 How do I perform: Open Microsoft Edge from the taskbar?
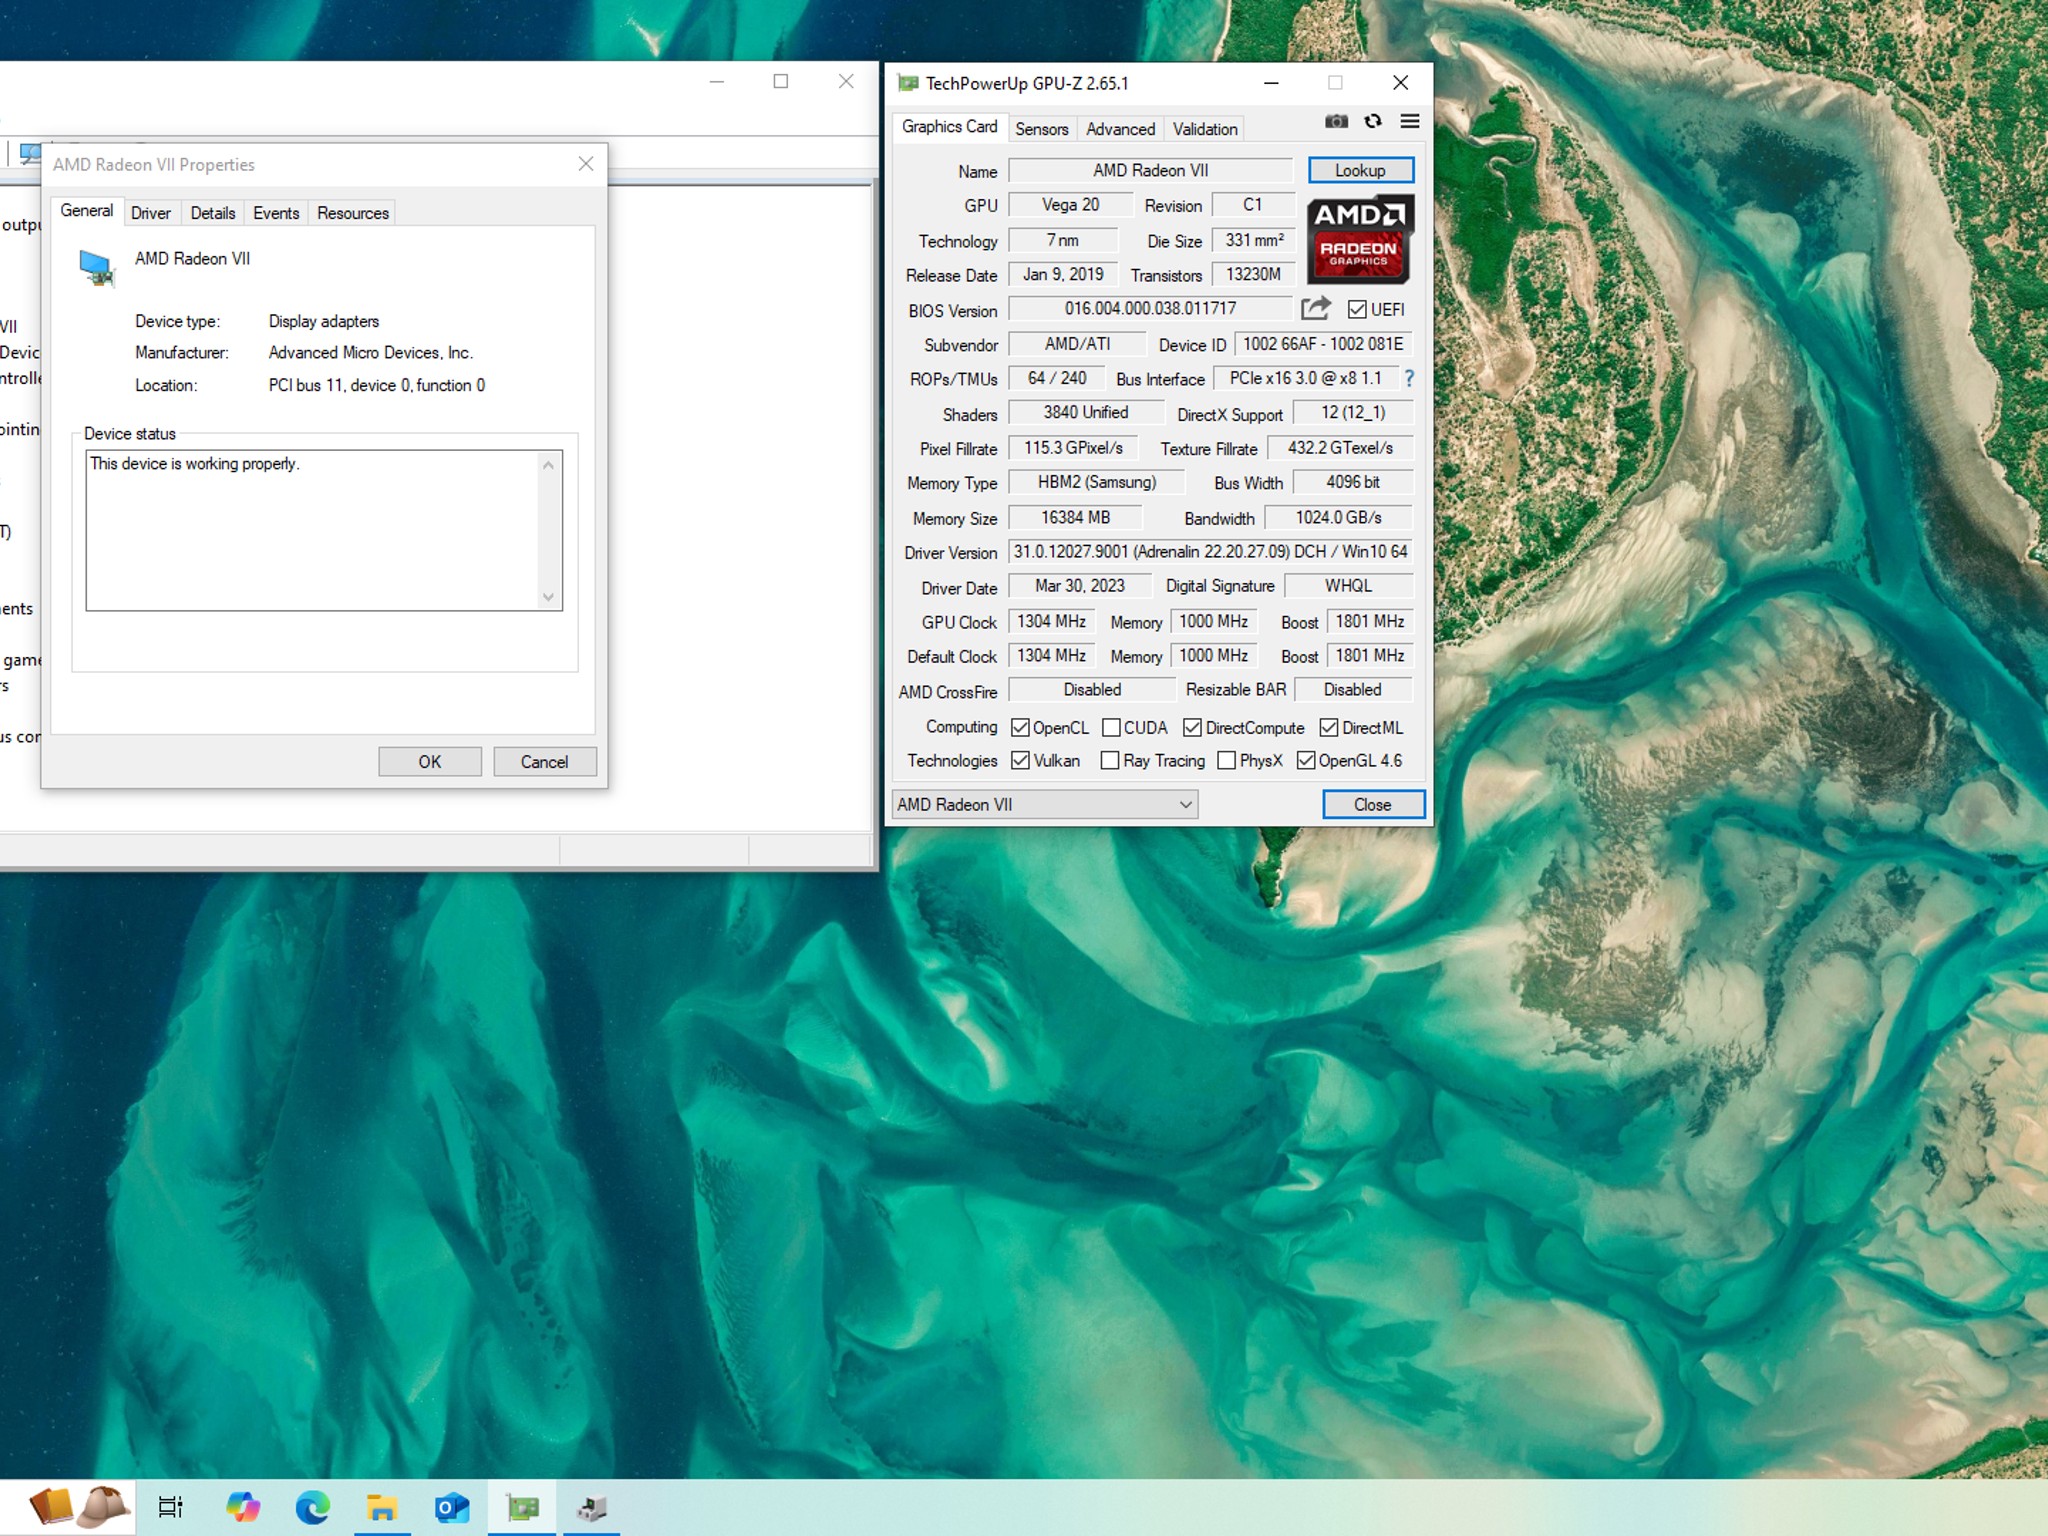point(313,1507)
